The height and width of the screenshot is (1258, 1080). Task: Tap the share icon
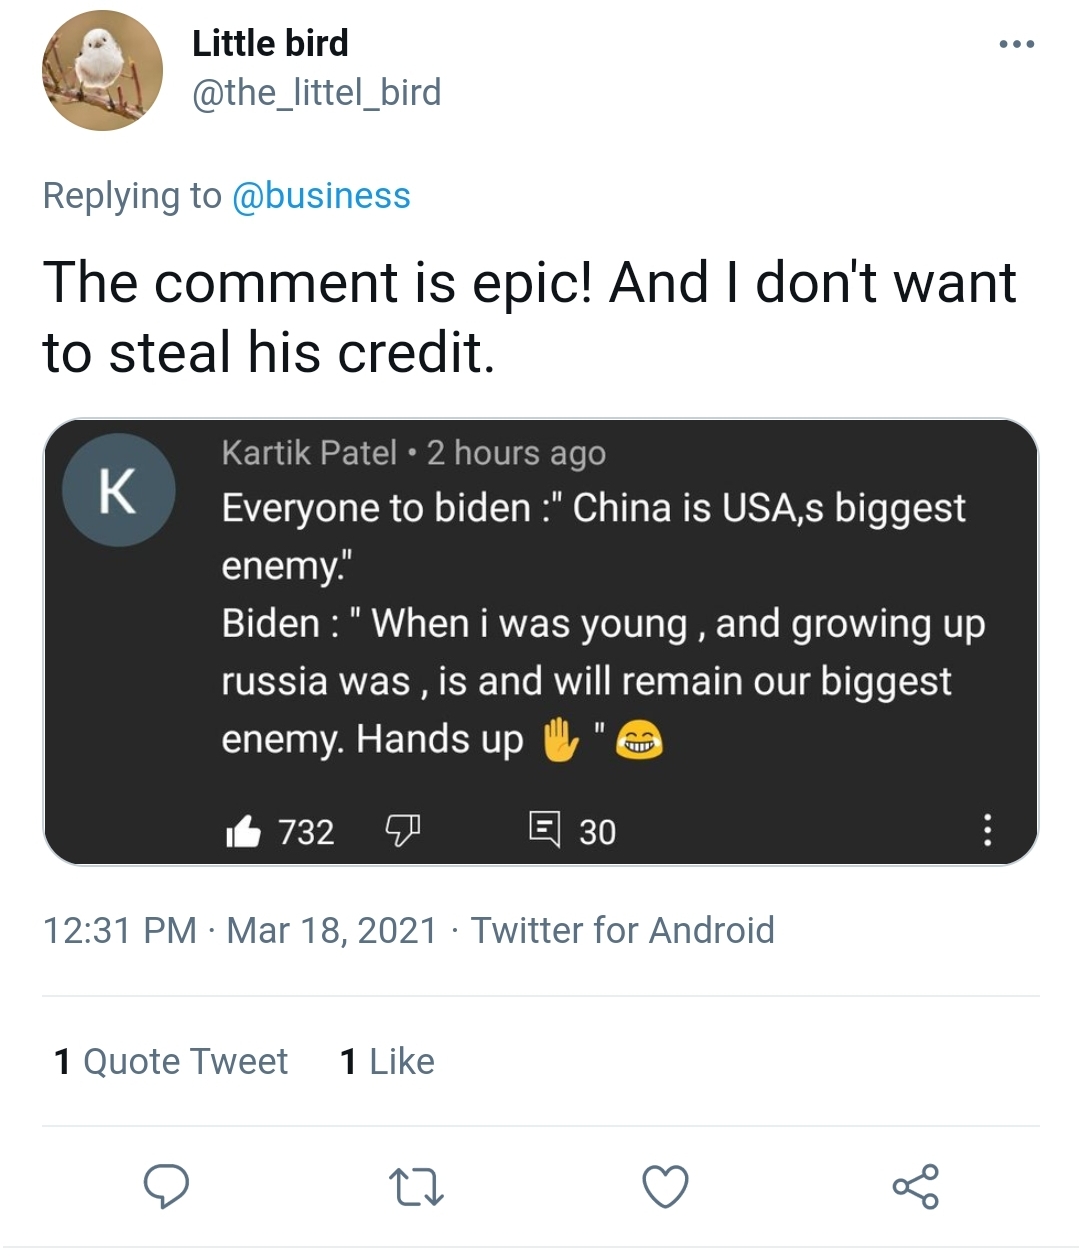click(915, 1187)
